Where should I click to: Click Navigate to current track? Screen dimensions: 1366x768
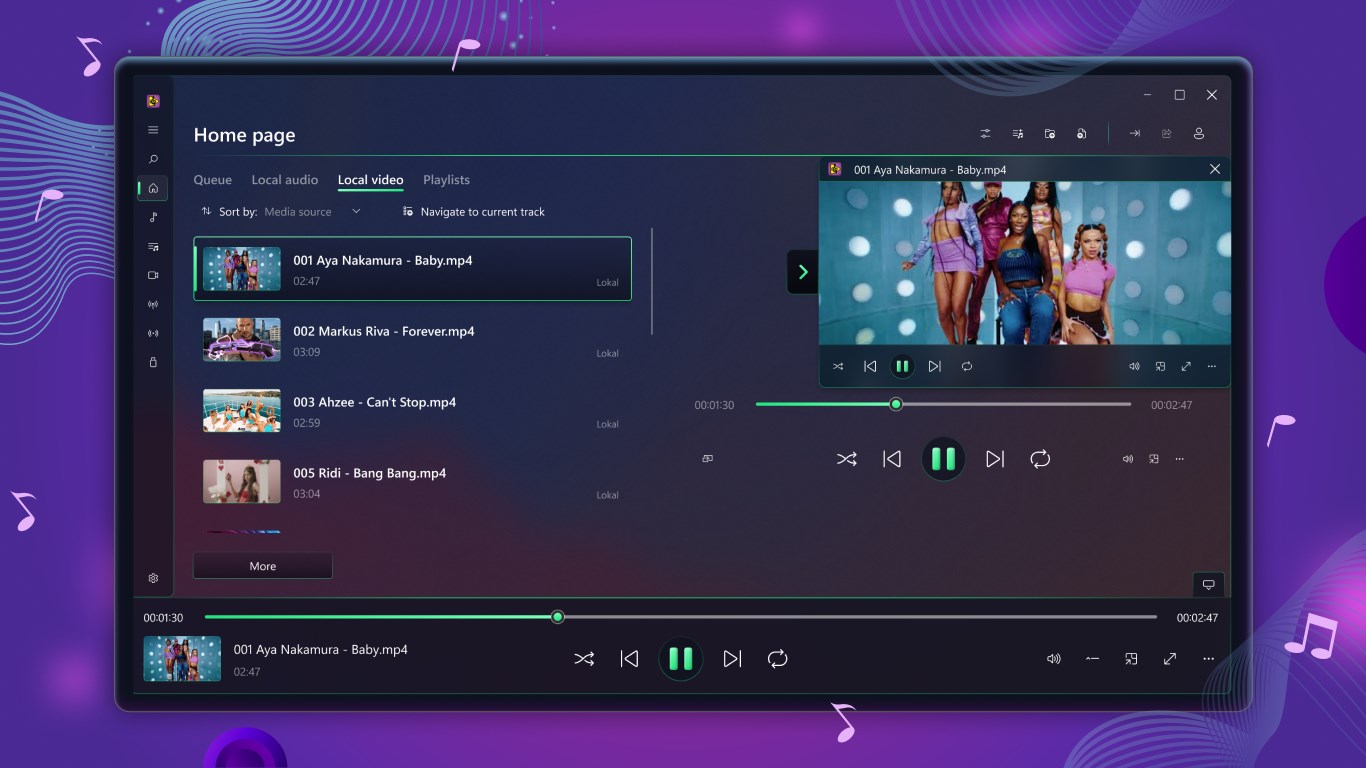click(x=473, y=212)
